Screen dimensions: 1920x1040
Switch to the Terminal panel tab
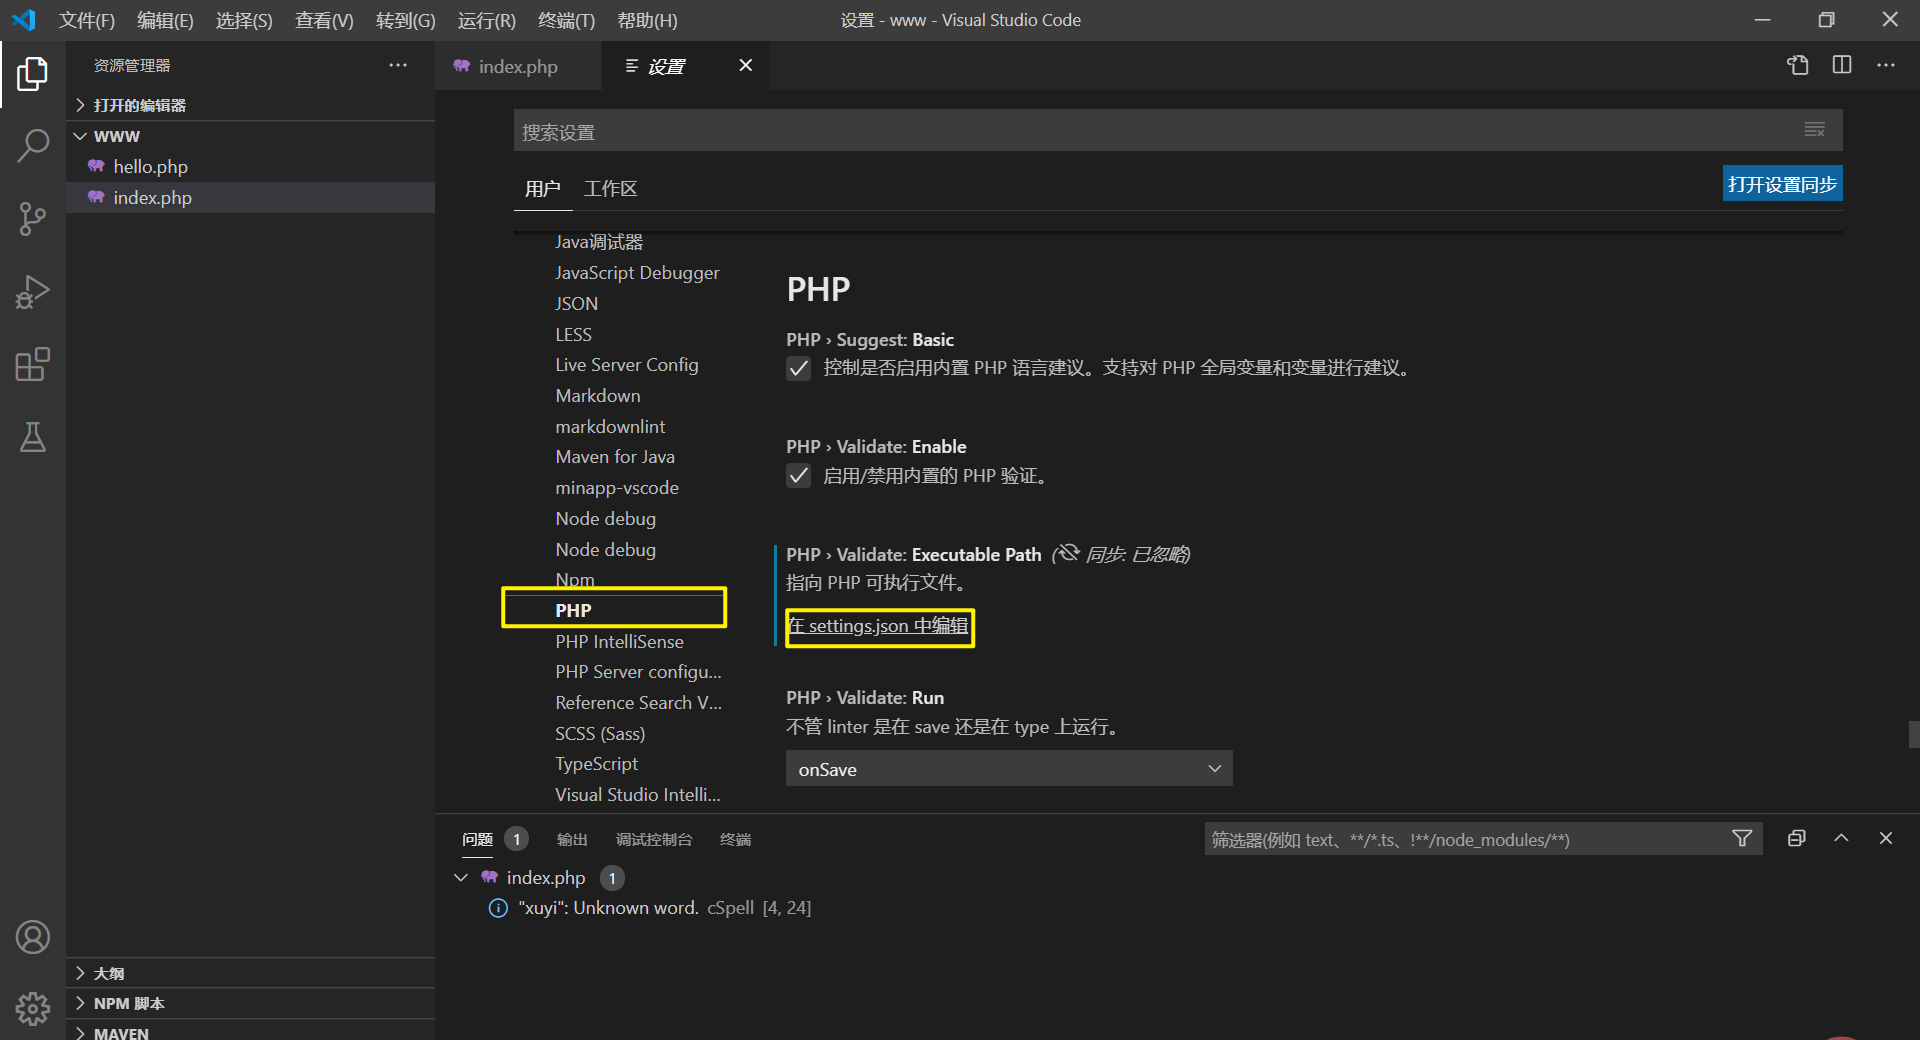coord(735,840)
